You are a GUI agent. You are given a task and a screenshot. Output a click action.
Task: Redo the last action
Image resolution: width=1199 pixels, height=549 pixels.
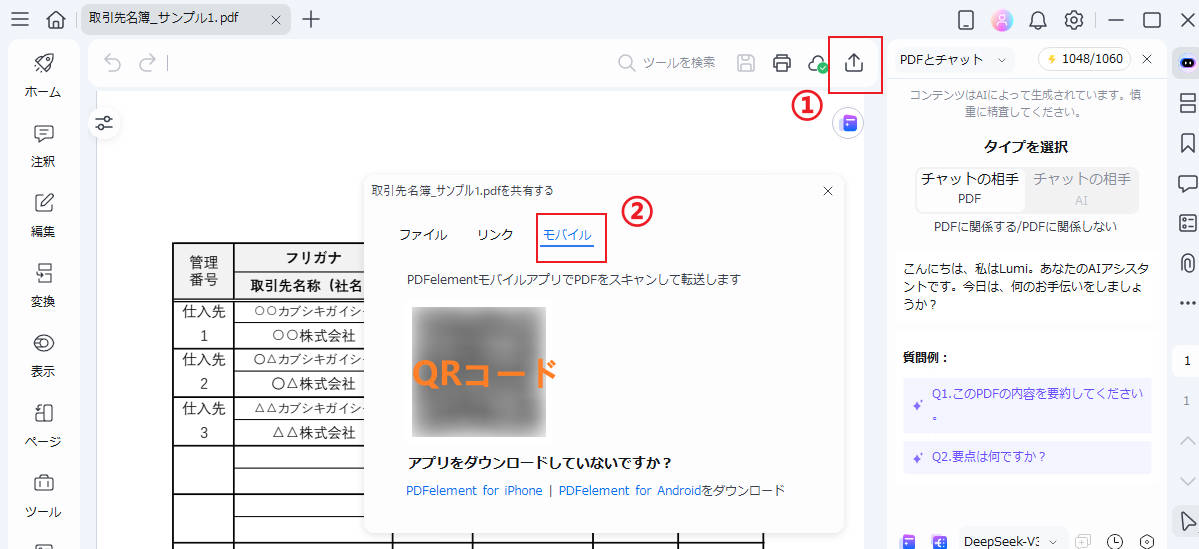click(x=148, y=63)
